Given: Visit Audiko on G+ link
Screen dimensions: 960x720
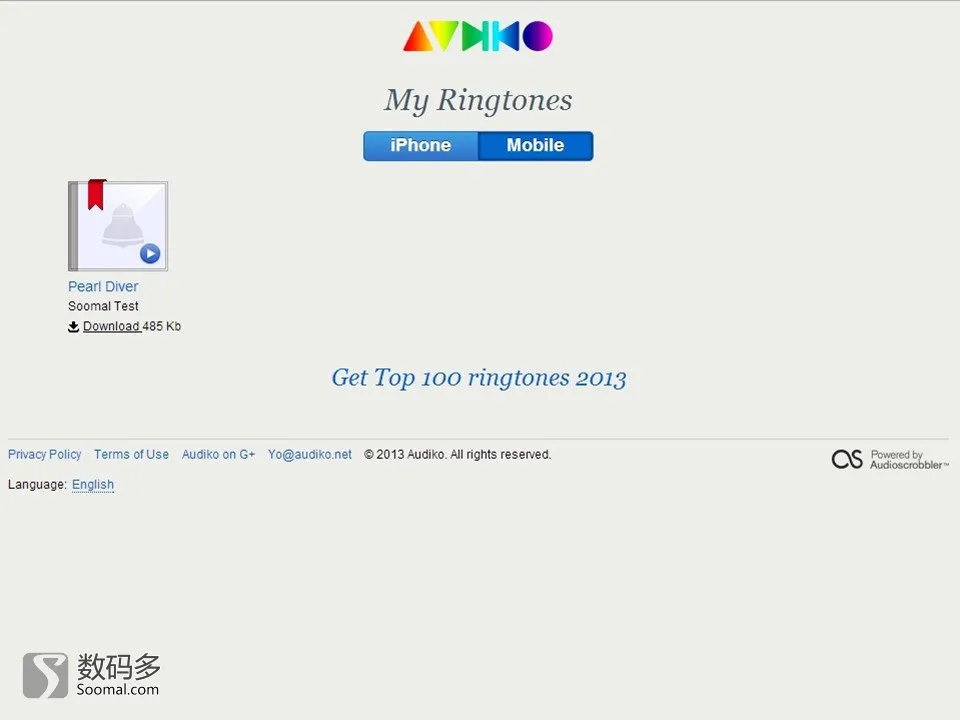Looking at the screenshot, I should pyautogui.click(x=218, y=454).
